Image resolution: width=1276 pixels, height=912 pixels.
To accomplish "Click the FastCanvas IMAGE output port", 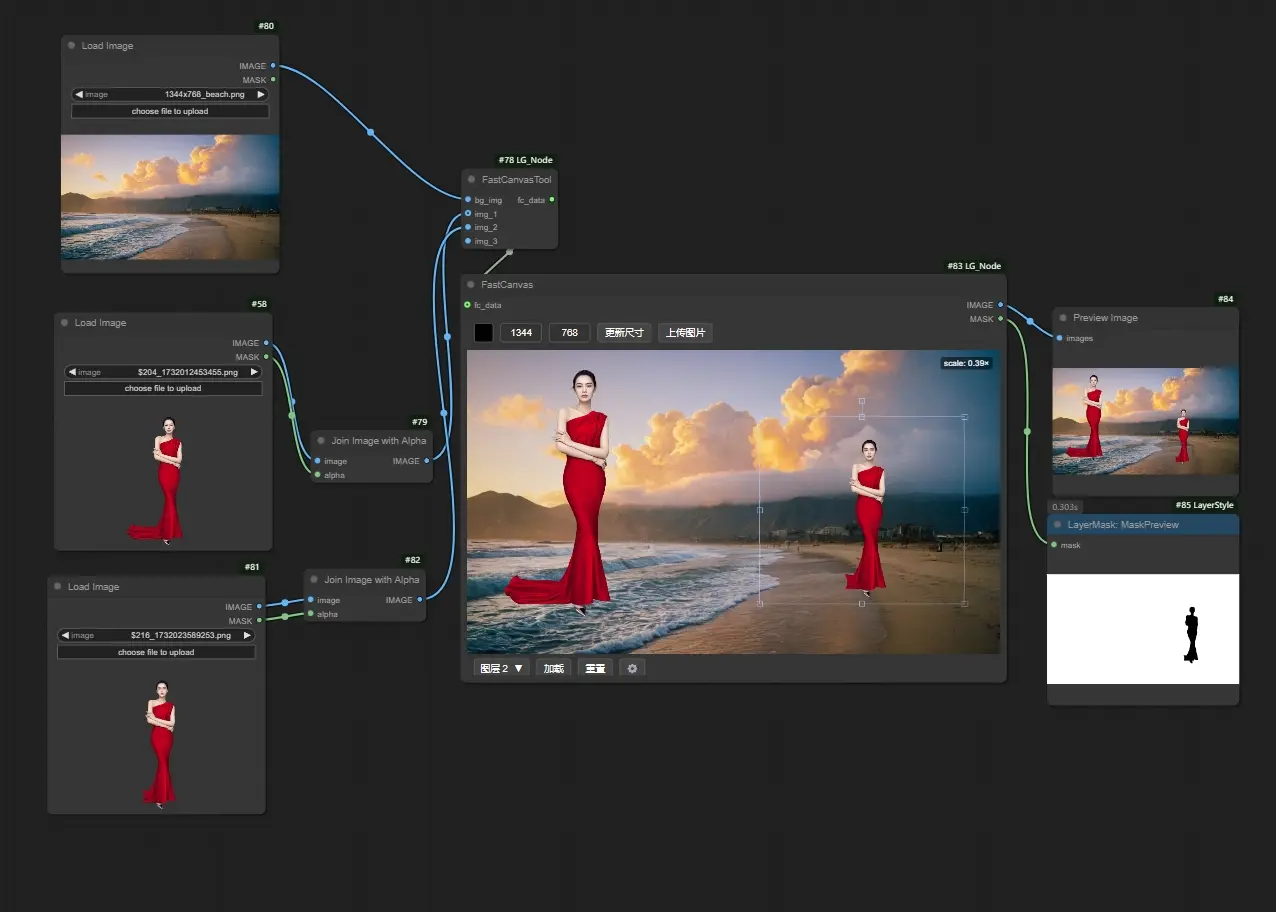I will pyautogui.click(x=1001, y=305).
